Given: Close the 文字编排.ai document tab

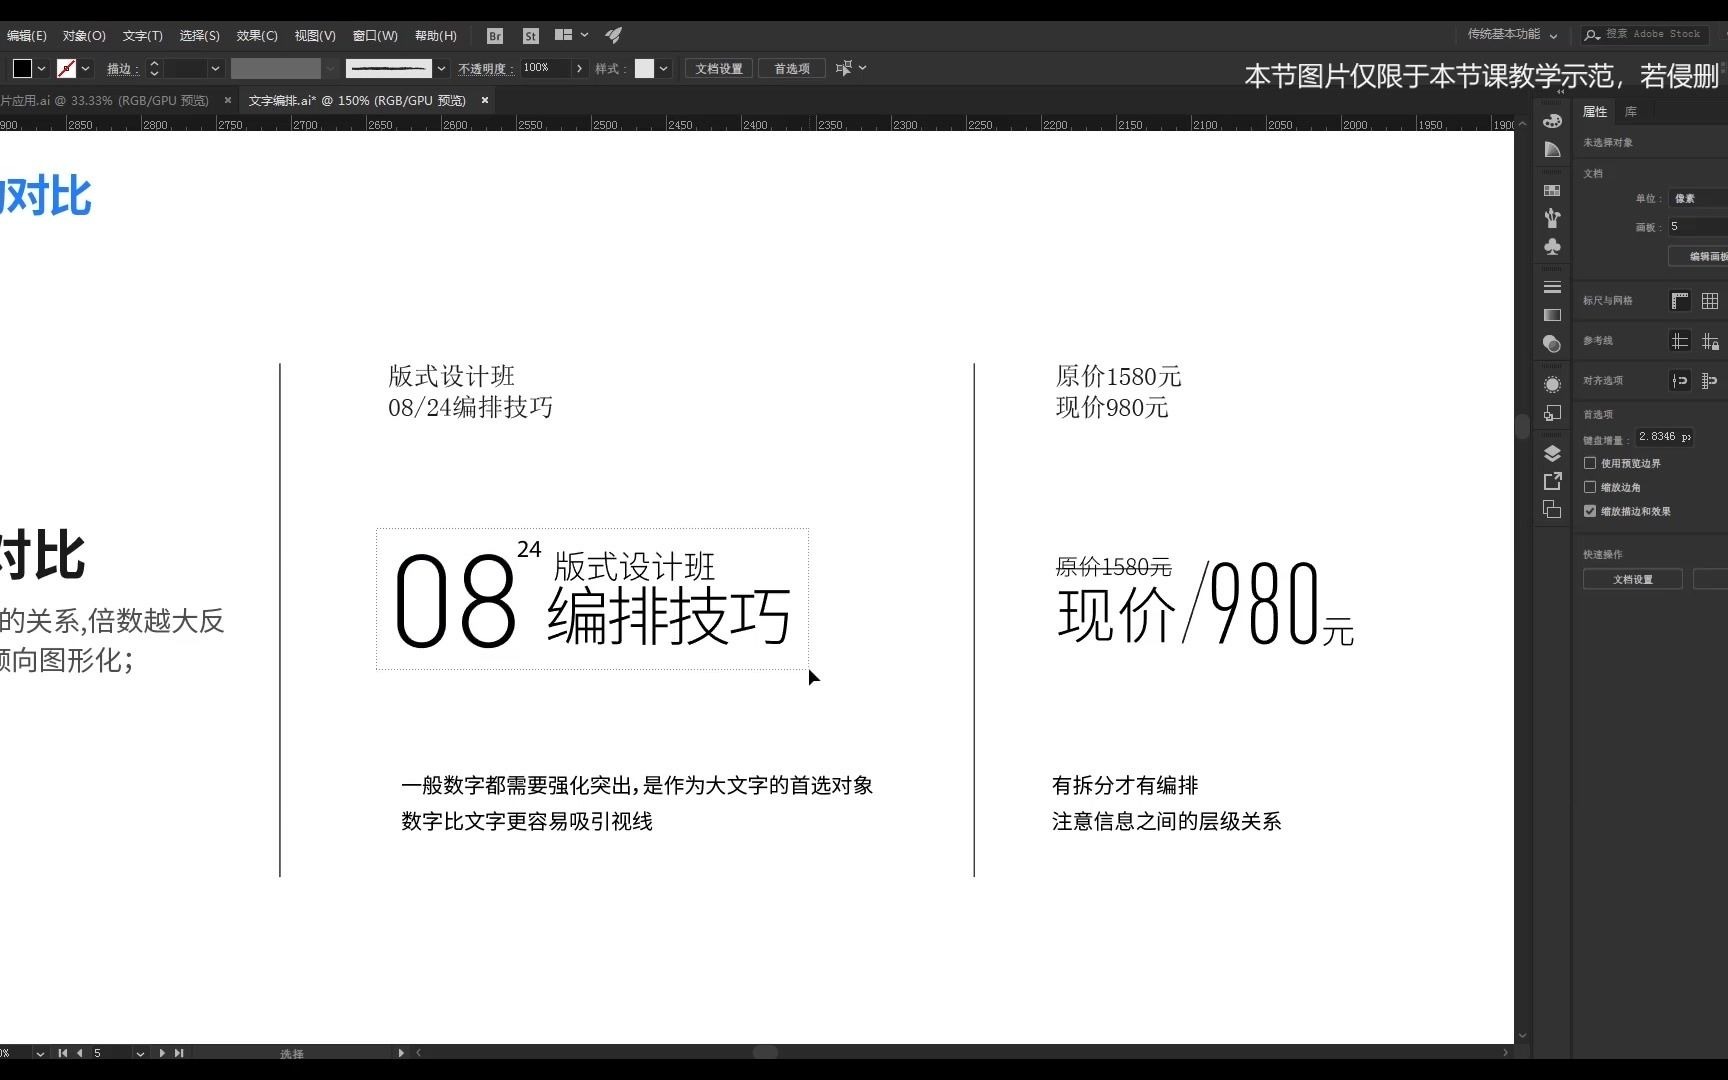Looking at the screenshot, I should coord(485,100).
